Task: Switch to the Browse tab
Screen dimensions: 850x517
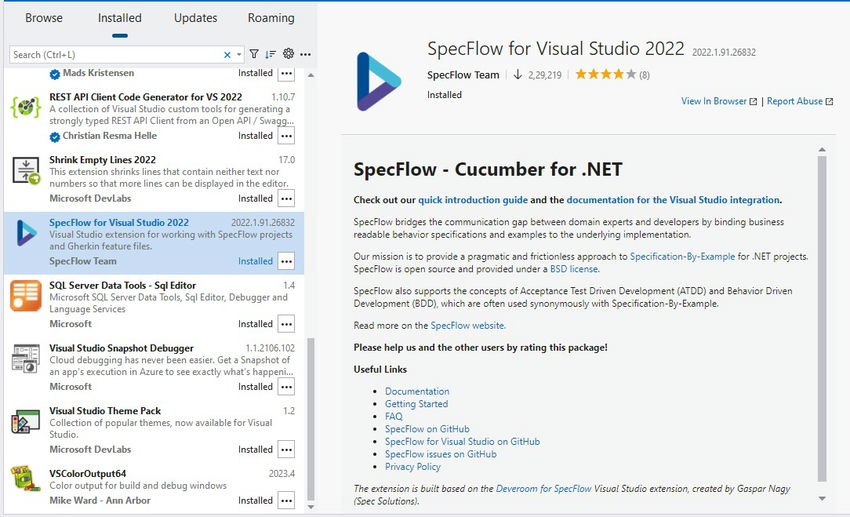Action: [x=44, y=18]
